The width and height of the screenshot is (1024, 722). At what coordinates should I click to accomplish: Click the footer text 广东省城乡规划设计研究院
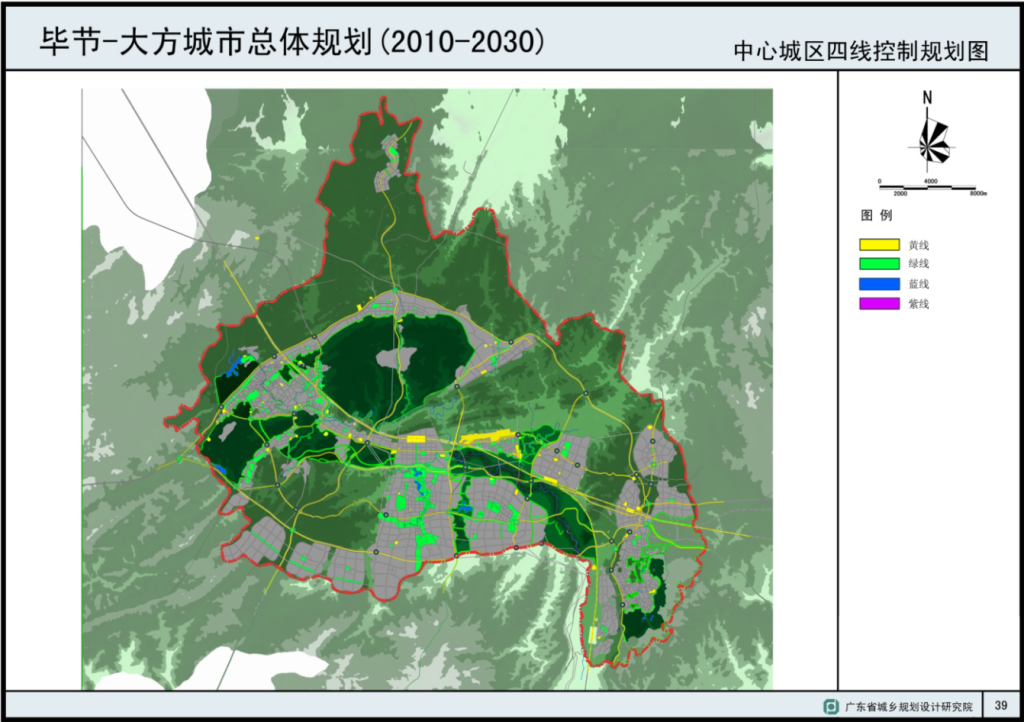coord(909,706)
